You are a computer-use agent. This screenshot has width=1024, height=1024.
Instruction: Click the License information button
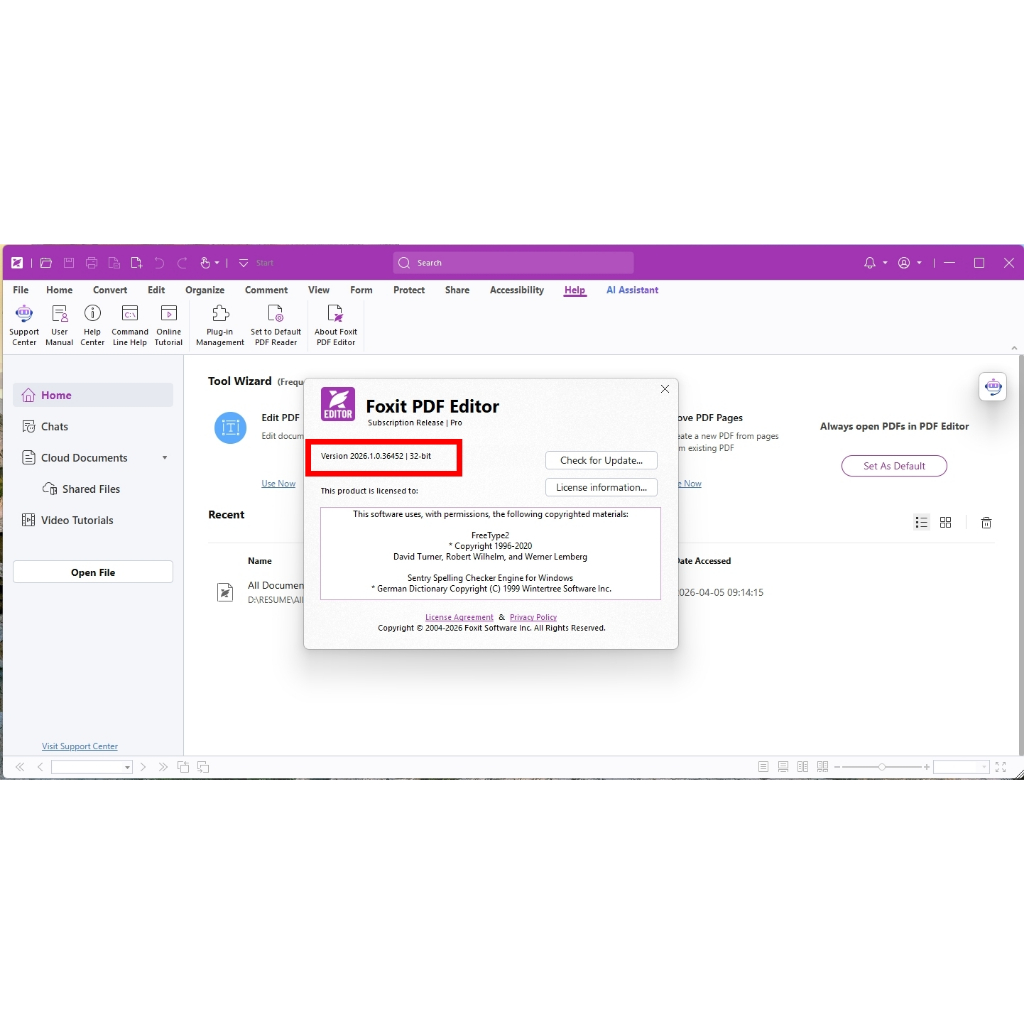tap(601, 487)
